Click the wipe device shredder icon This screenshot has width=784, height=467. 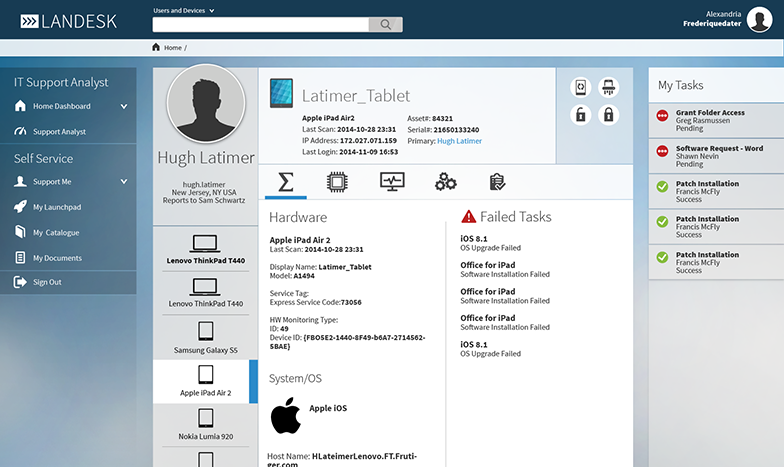(607, 88)
